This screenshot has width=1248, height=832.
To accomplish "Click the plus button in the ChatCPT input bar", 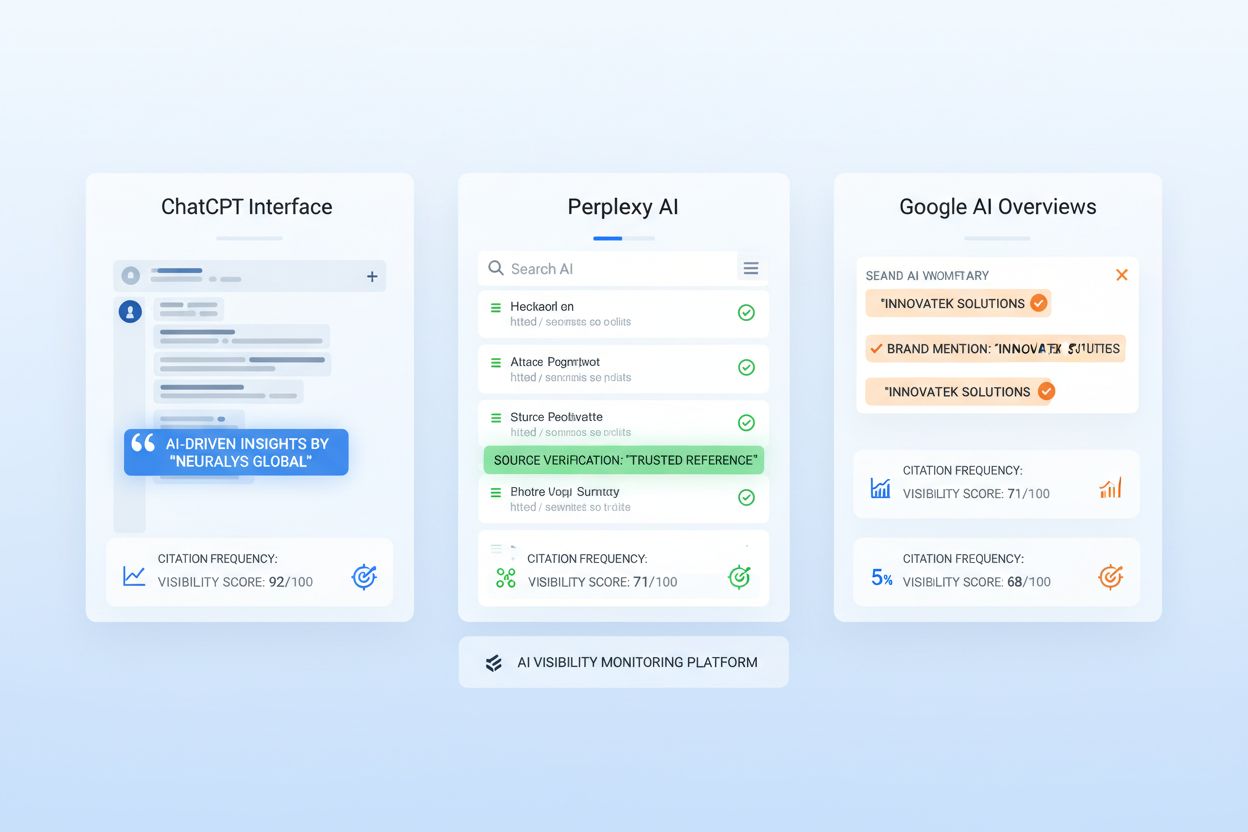I will (x=371, y=276).
